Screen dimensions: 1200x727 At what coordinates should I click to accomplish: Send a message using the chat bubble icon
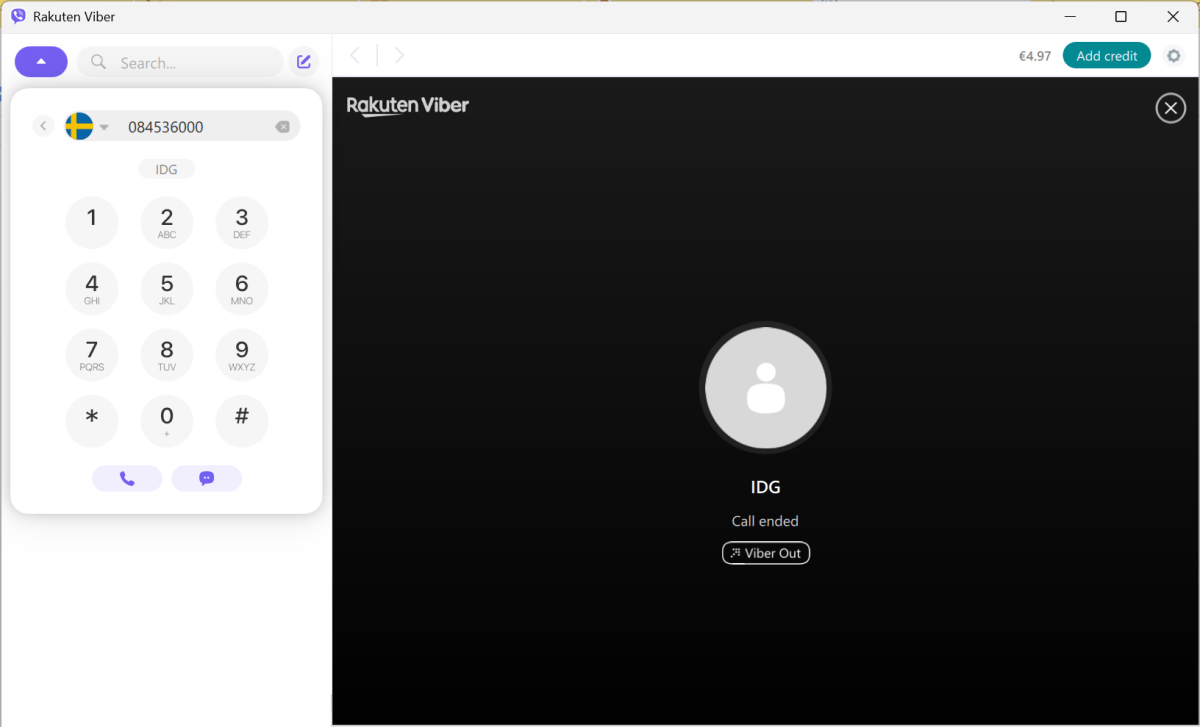point(206,478)
